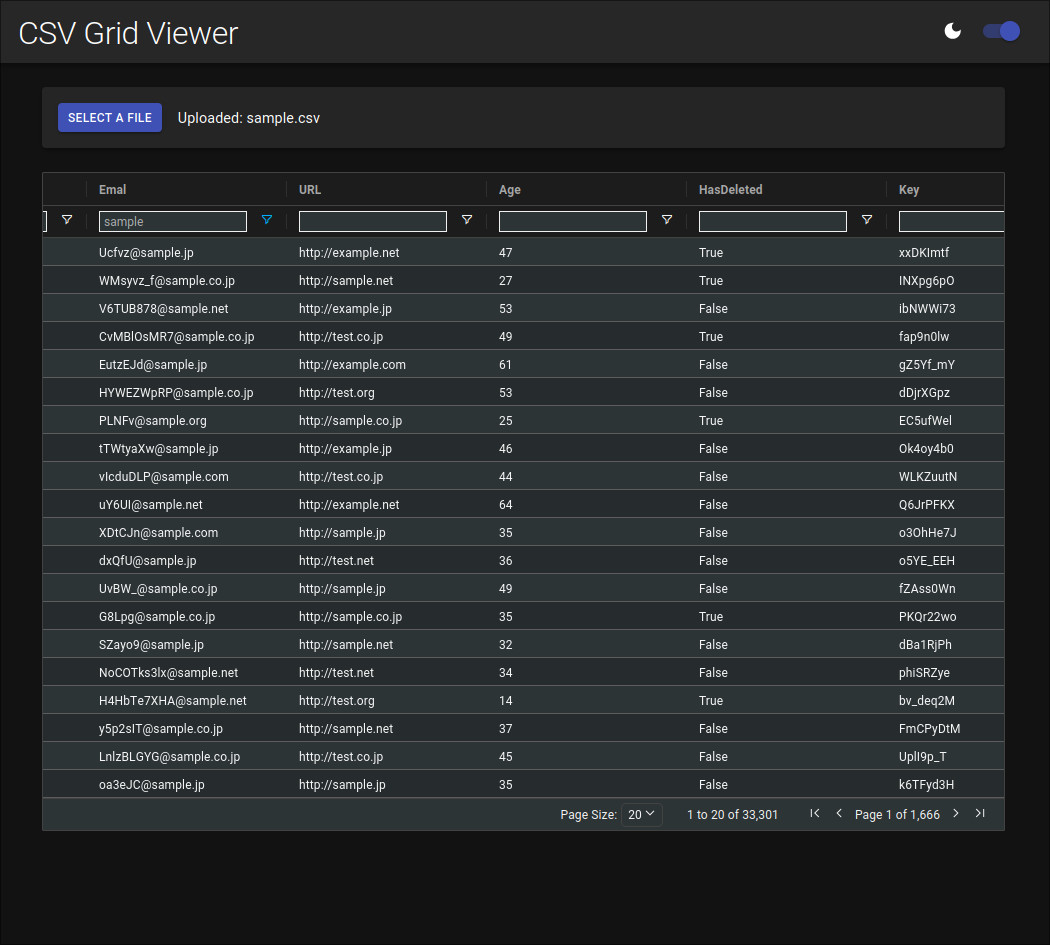
Task: Click Age value 64 in uY6UI row
Action: tap(506, 505)
